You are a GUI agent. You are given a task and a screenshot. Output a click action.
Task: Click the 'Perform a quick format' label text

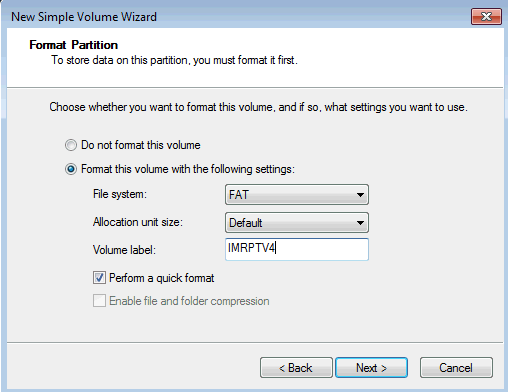162,278
